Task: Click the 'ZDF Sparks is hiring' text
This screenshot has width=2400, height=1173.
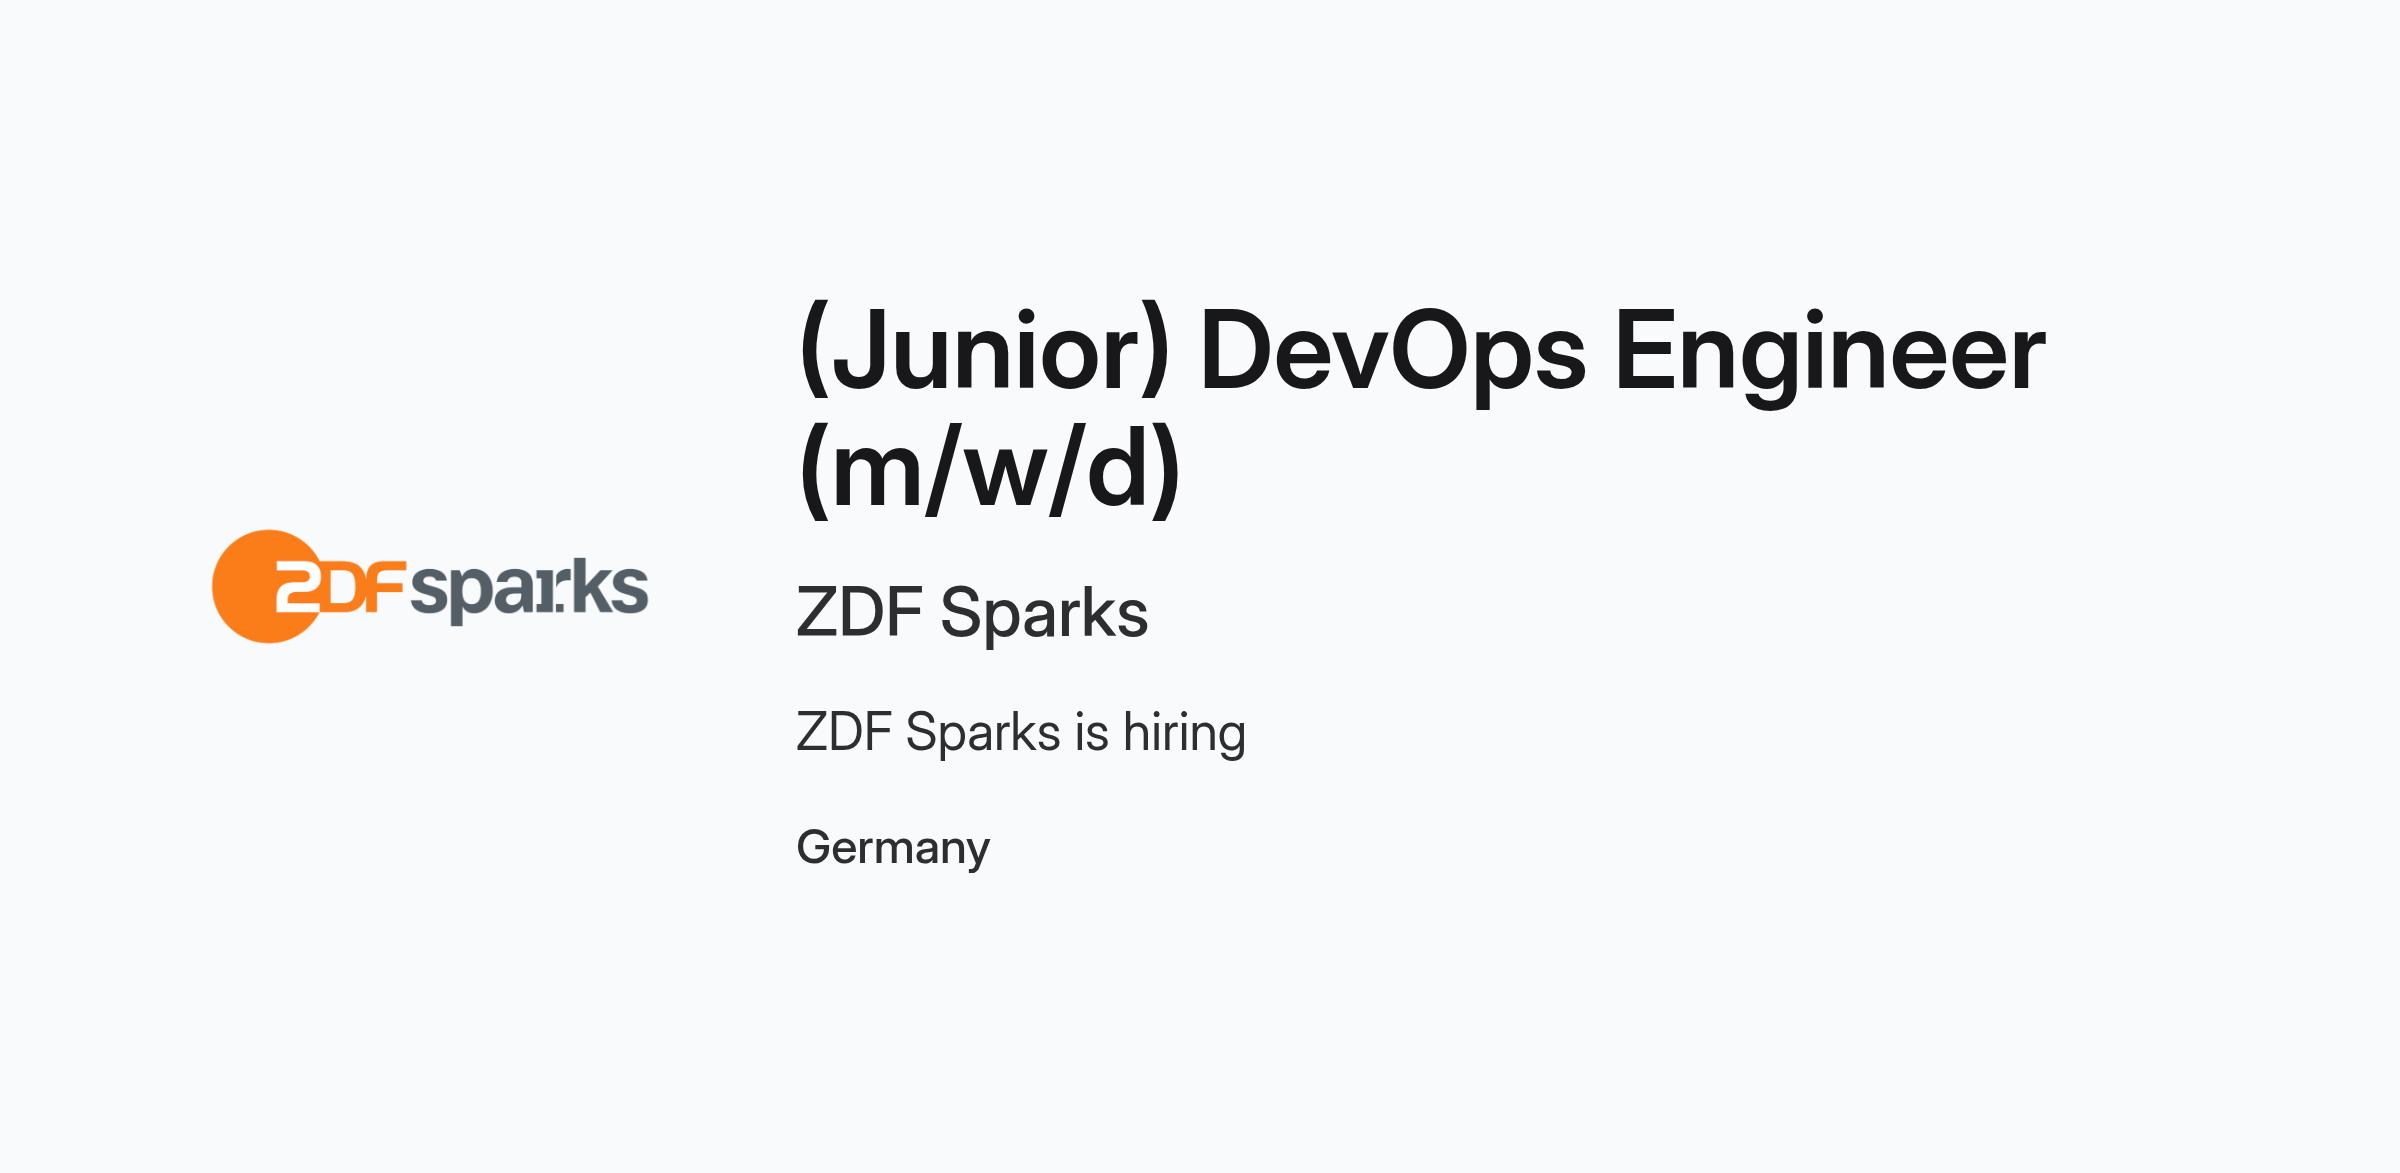Action: (x=1021, y=732)
